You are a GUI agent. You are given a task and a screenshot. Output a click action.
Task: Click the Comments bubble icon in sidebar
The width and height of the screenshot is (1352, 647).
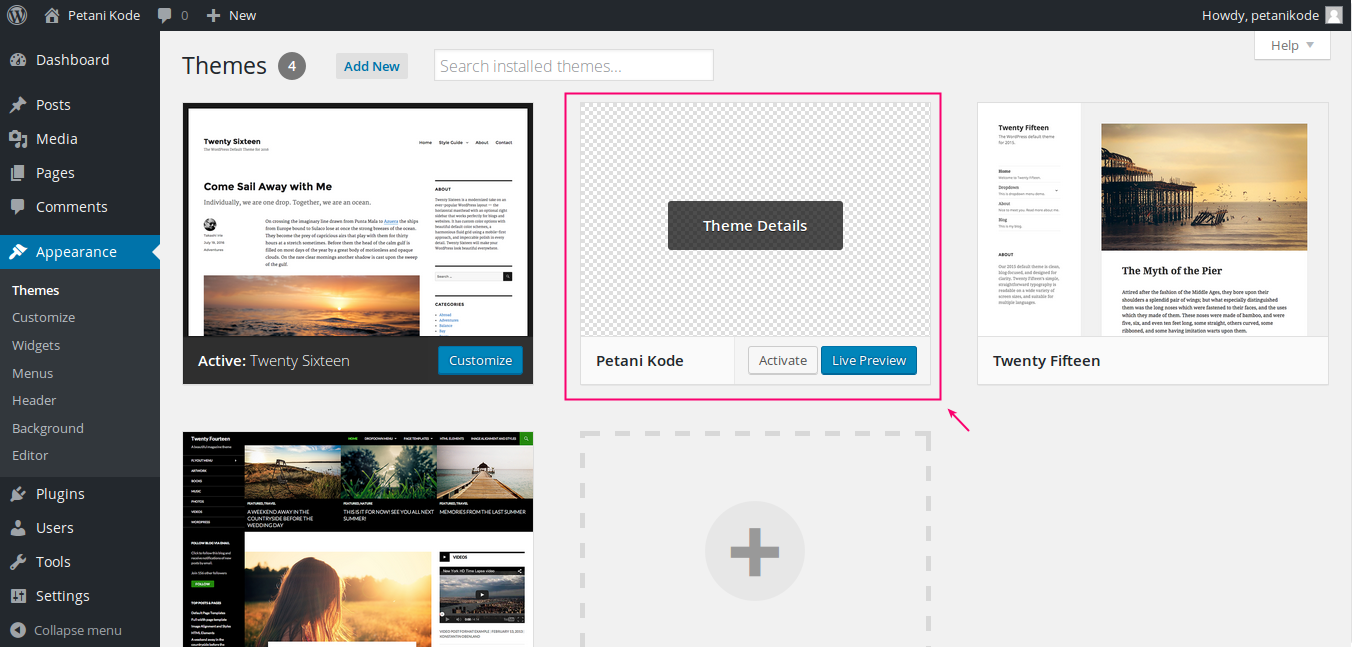coord(18,207)
